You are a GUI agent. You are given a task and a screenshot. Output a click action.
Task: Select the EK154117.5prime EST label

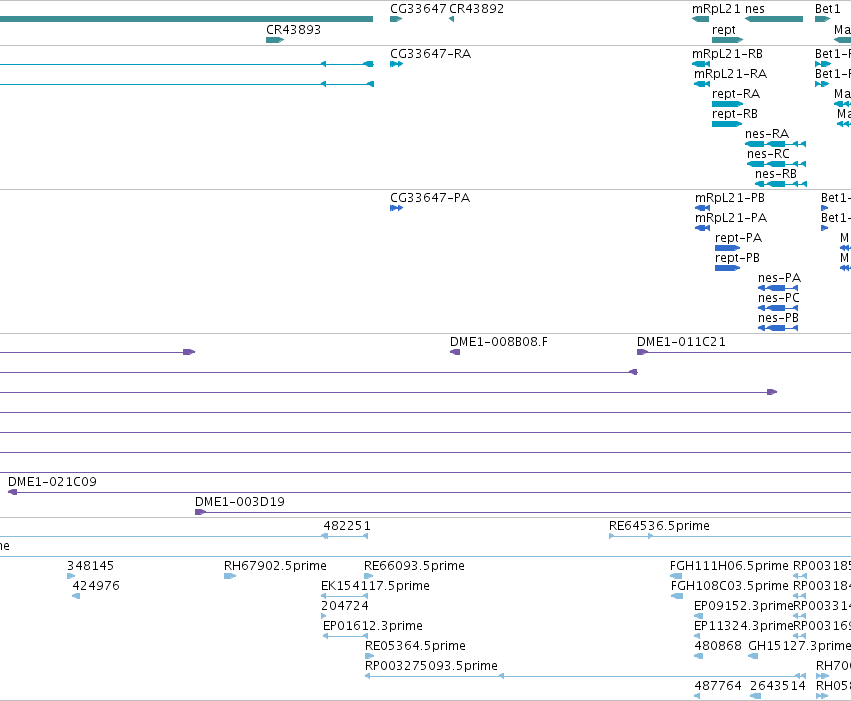click(x=375, y=587)
